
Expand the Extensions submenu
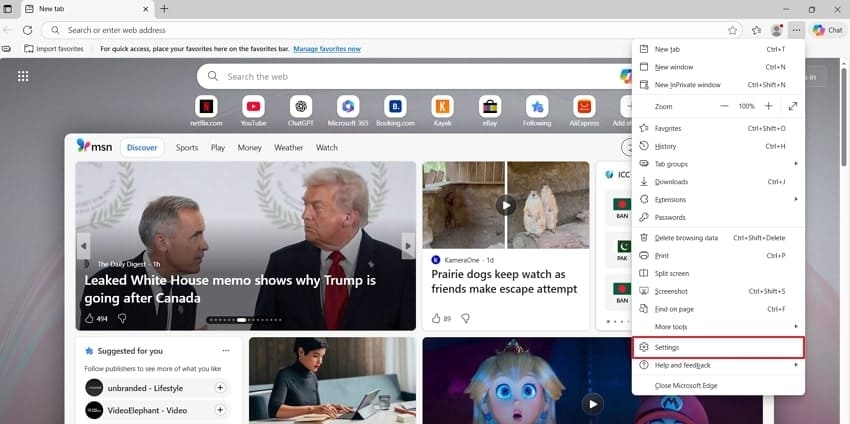pyautogui.click(x=719, y=200)
